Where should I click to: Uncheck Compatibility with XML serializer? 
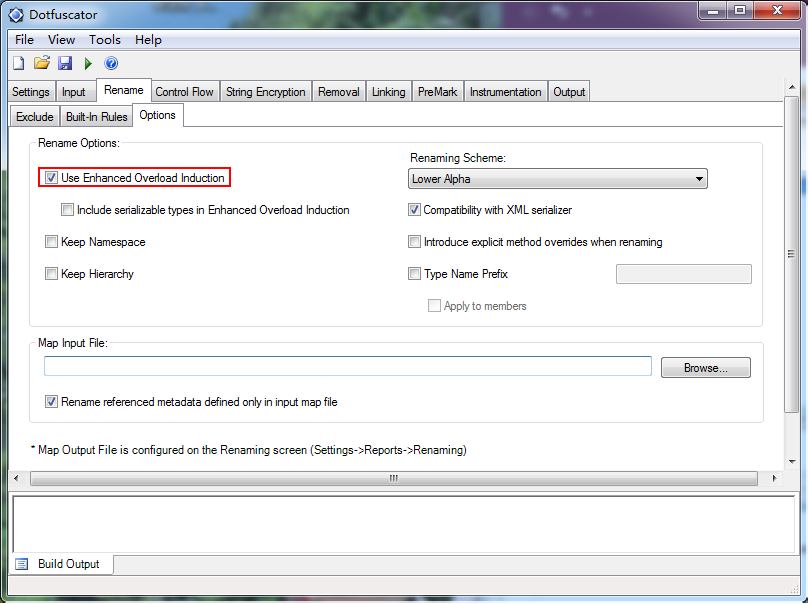(x=414, y=210)
